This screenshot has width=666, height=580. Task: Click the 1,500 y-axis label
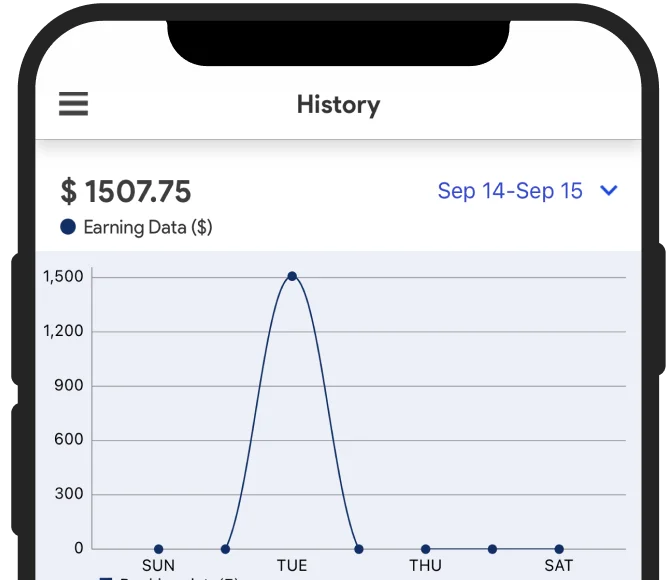tap(63, 277)
